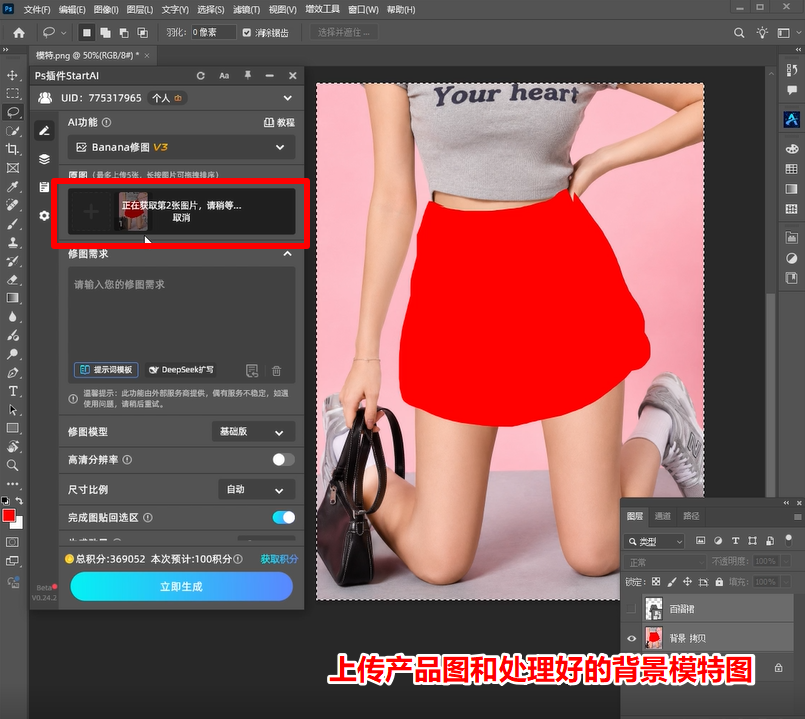The height and width of the screenshot is (719, 805).
Task: Hide the 背景 拷贝 layer
Action: (631, 638)
